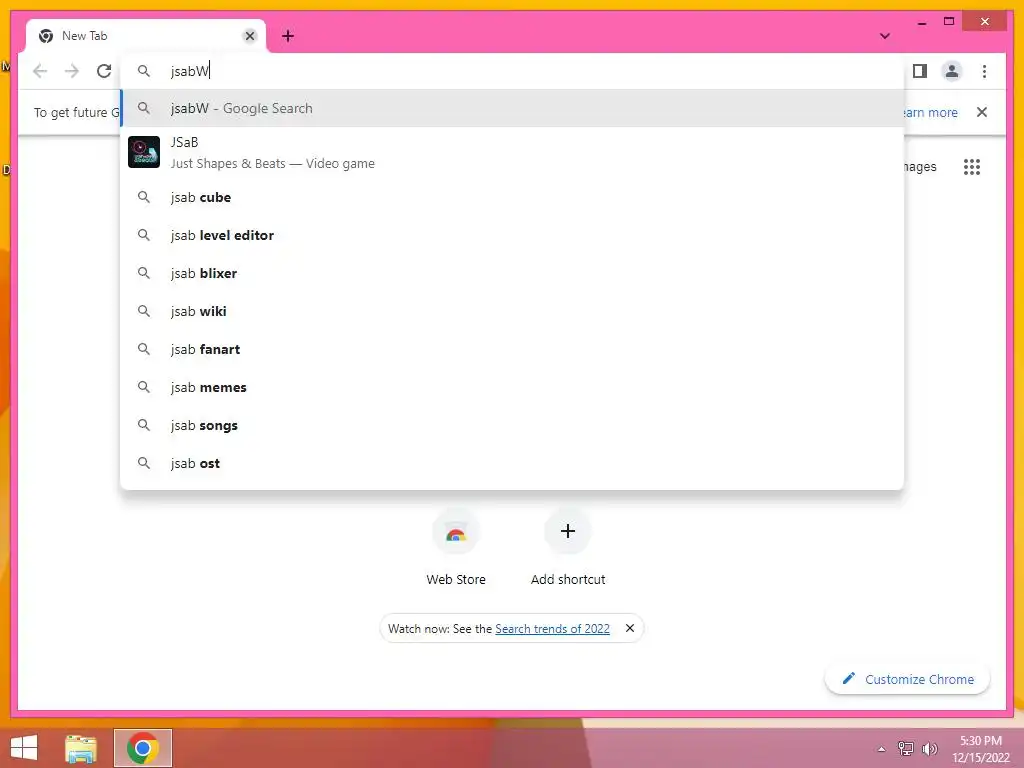
Task: Select the New Tab tab
Action: click(x=146, y=36)
